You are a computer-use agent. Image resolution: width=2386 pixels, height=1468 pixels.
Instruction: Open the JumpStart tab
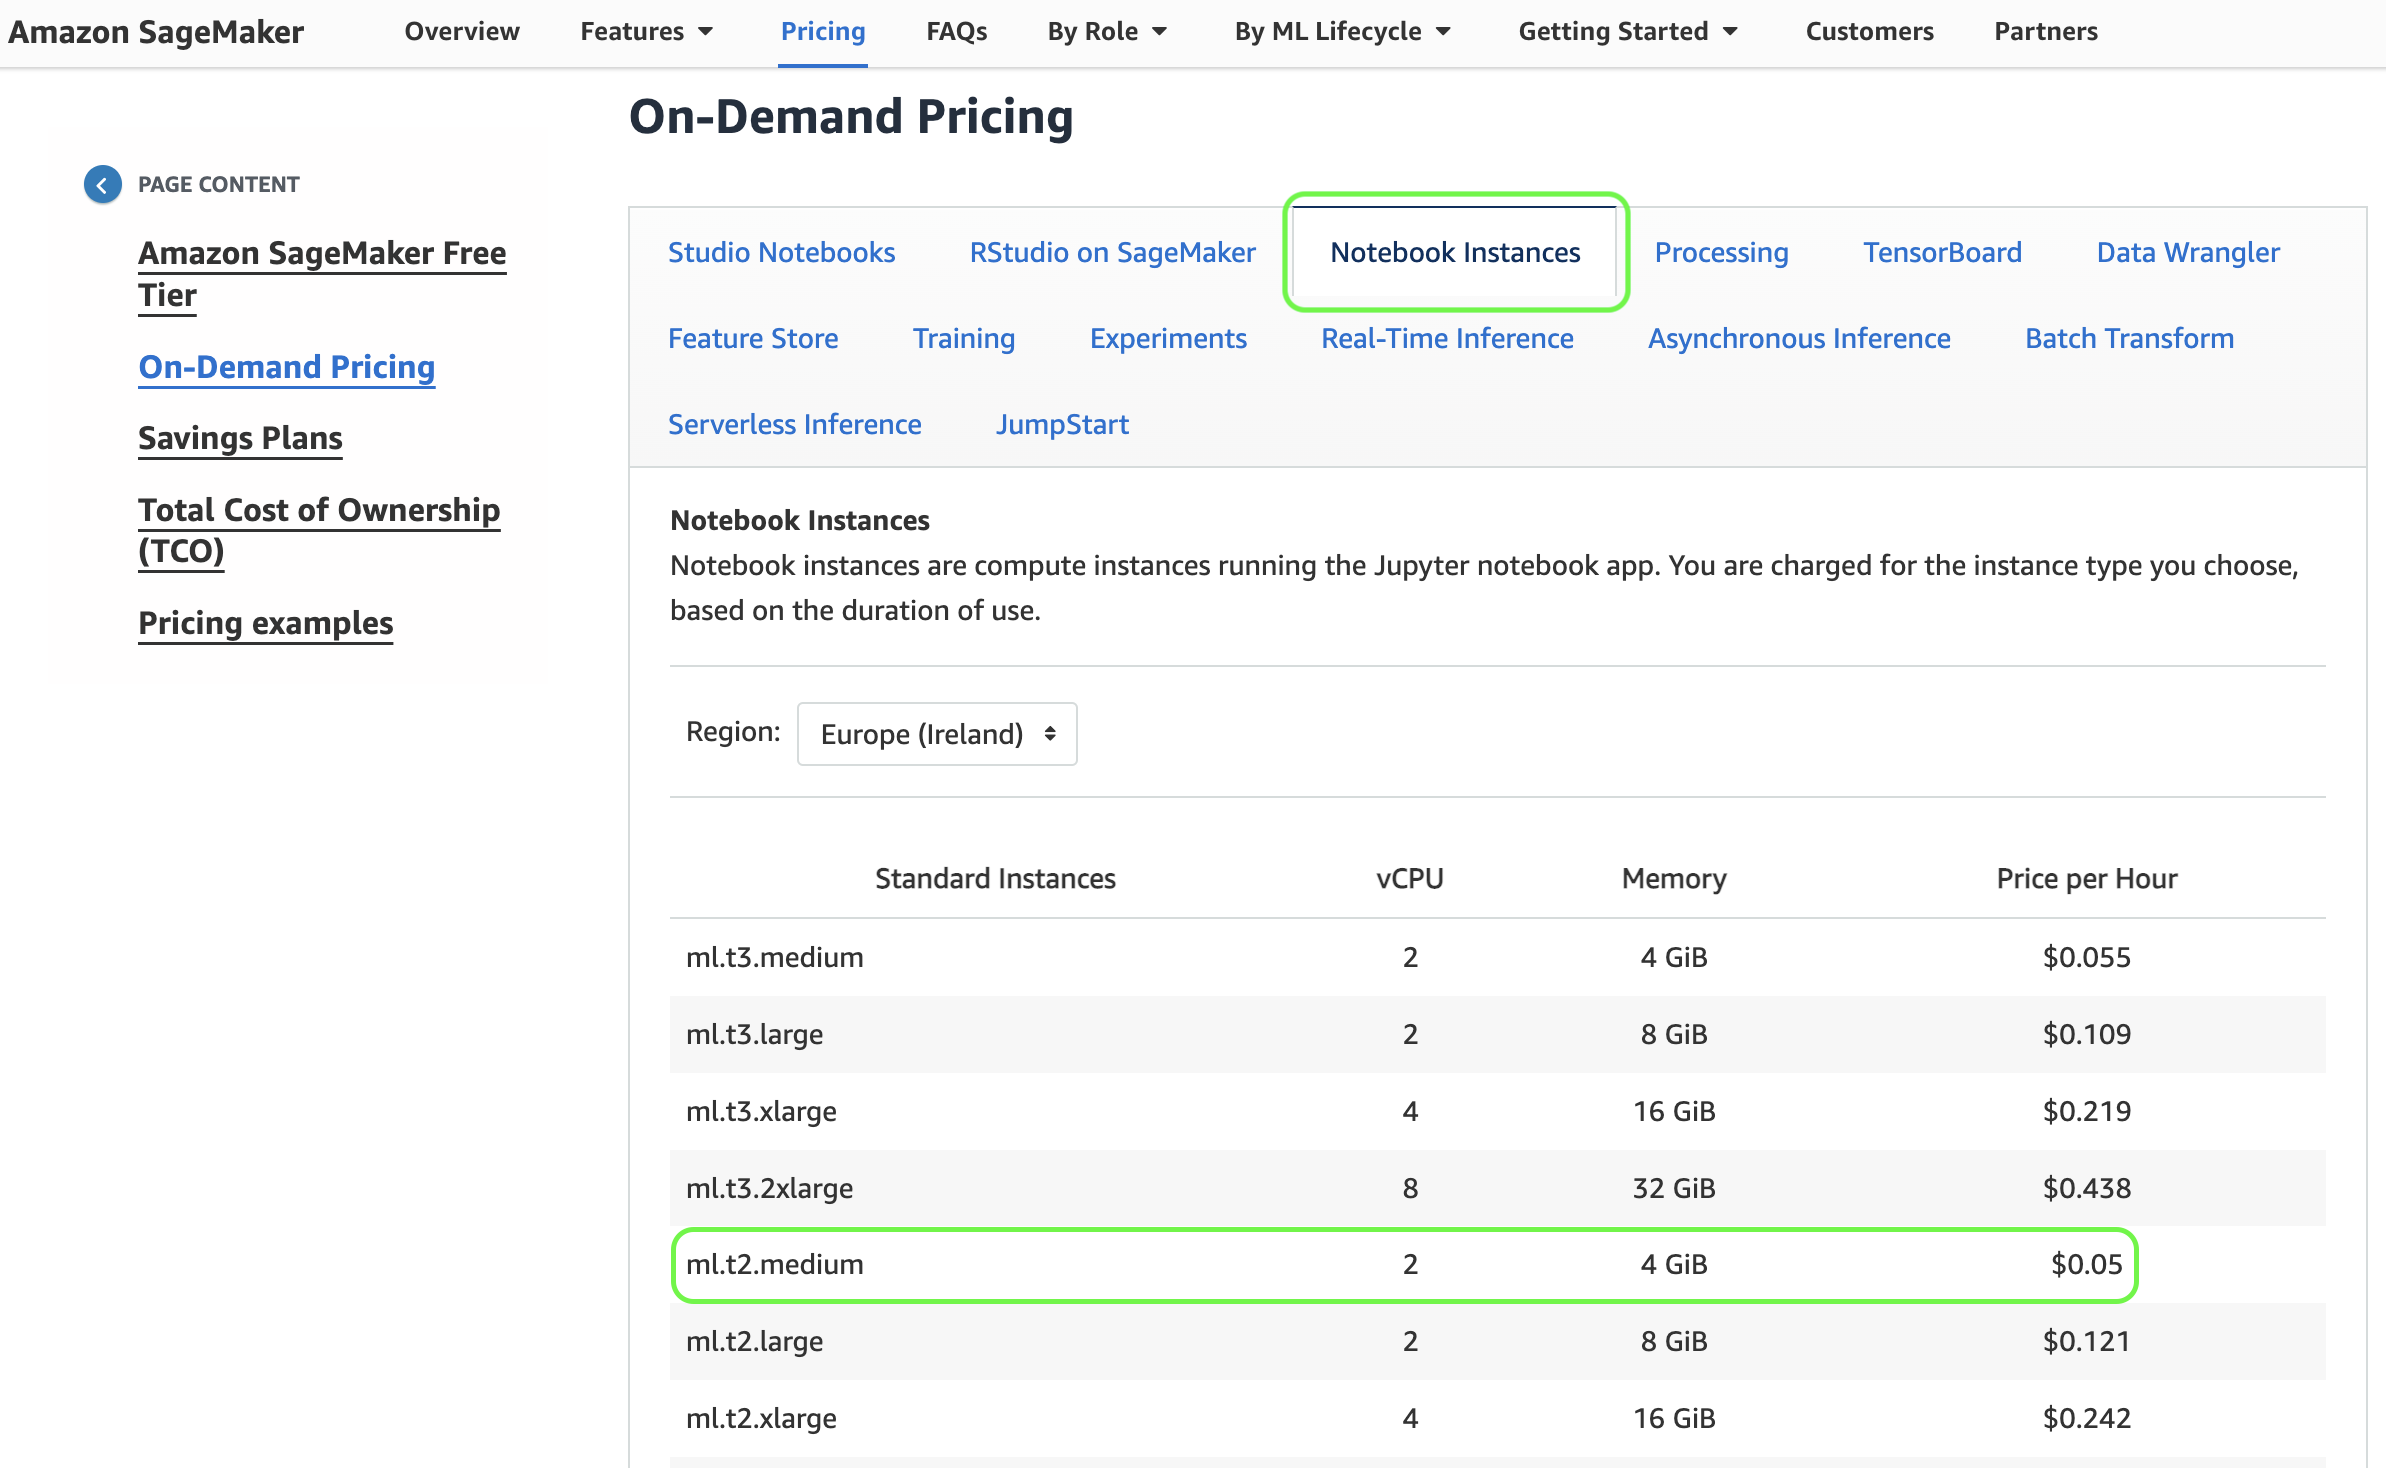click(x=1062, y=424)
